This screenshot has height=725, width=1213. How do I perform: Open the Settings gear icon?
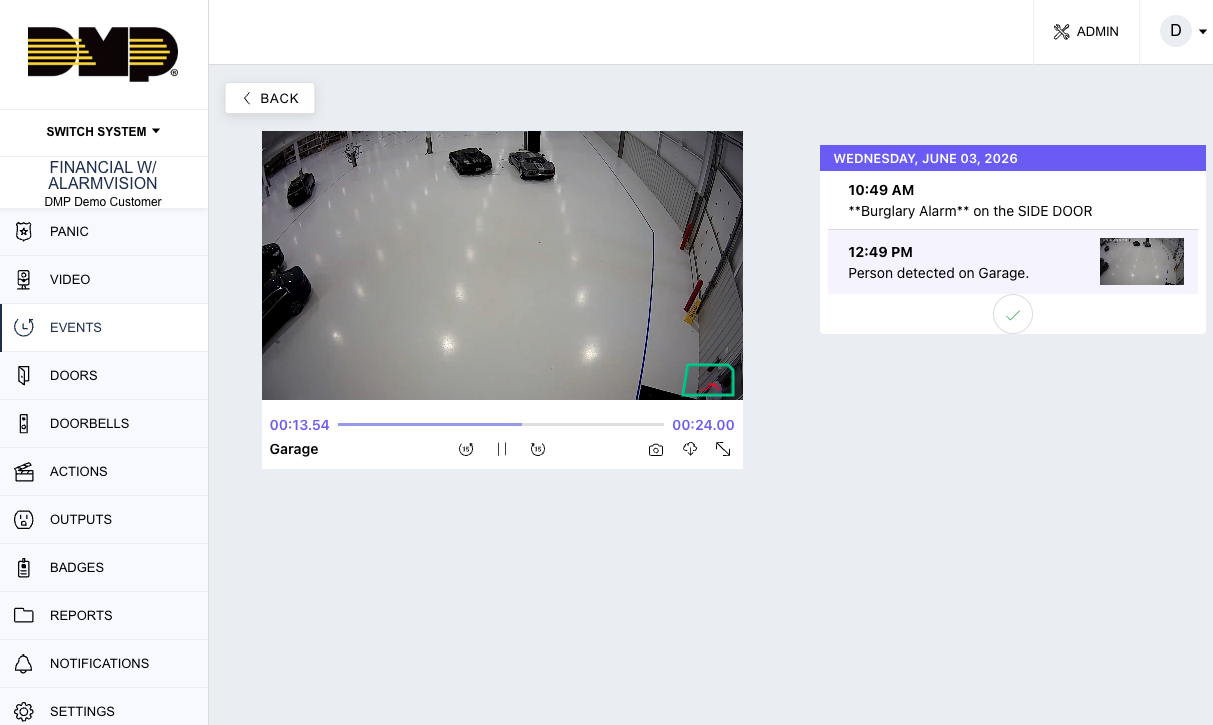tap(24, 711)
